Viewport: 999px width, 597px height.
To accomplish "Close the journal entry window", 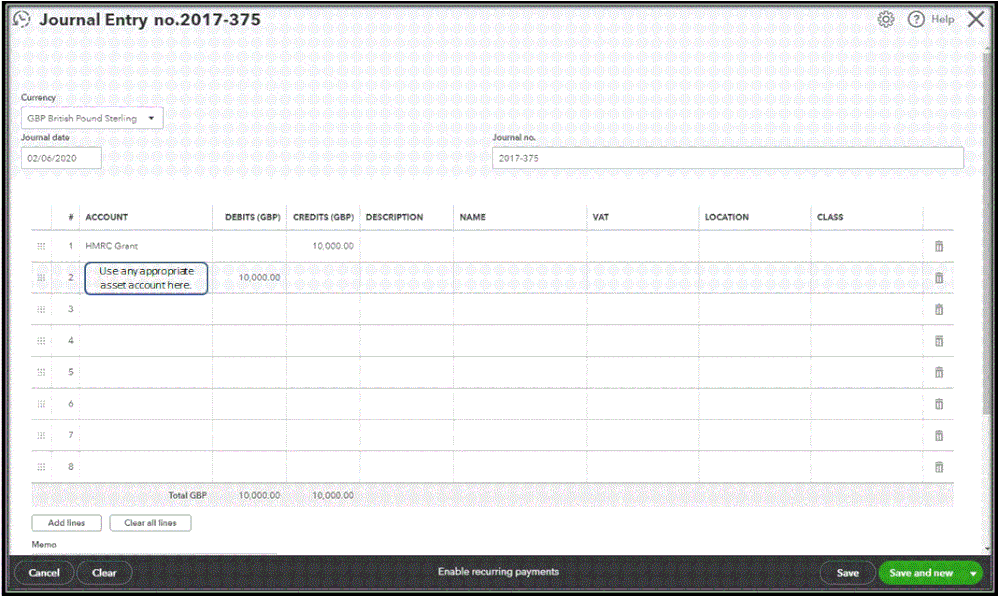I will [x=975, y=19].
